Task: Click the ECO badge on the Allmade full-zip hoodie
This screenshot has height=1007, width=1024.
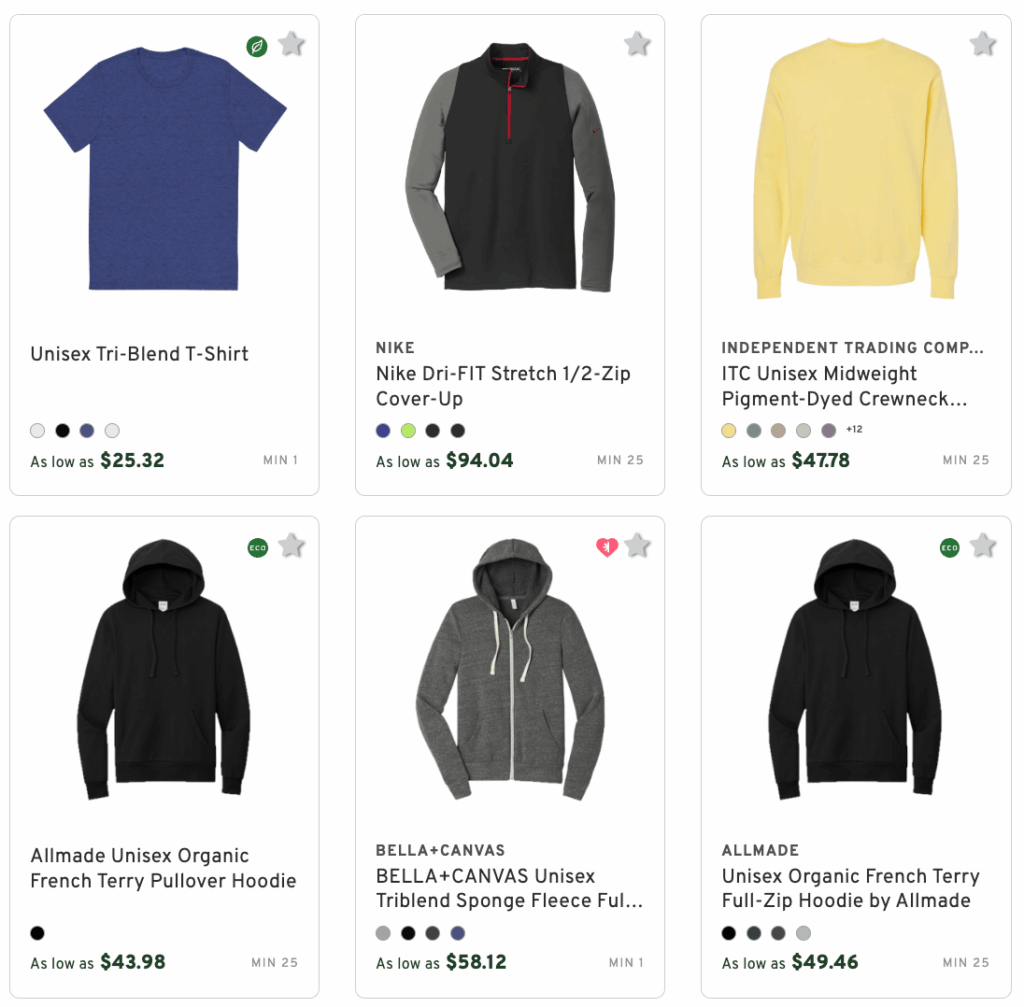Action: (949, 548)
